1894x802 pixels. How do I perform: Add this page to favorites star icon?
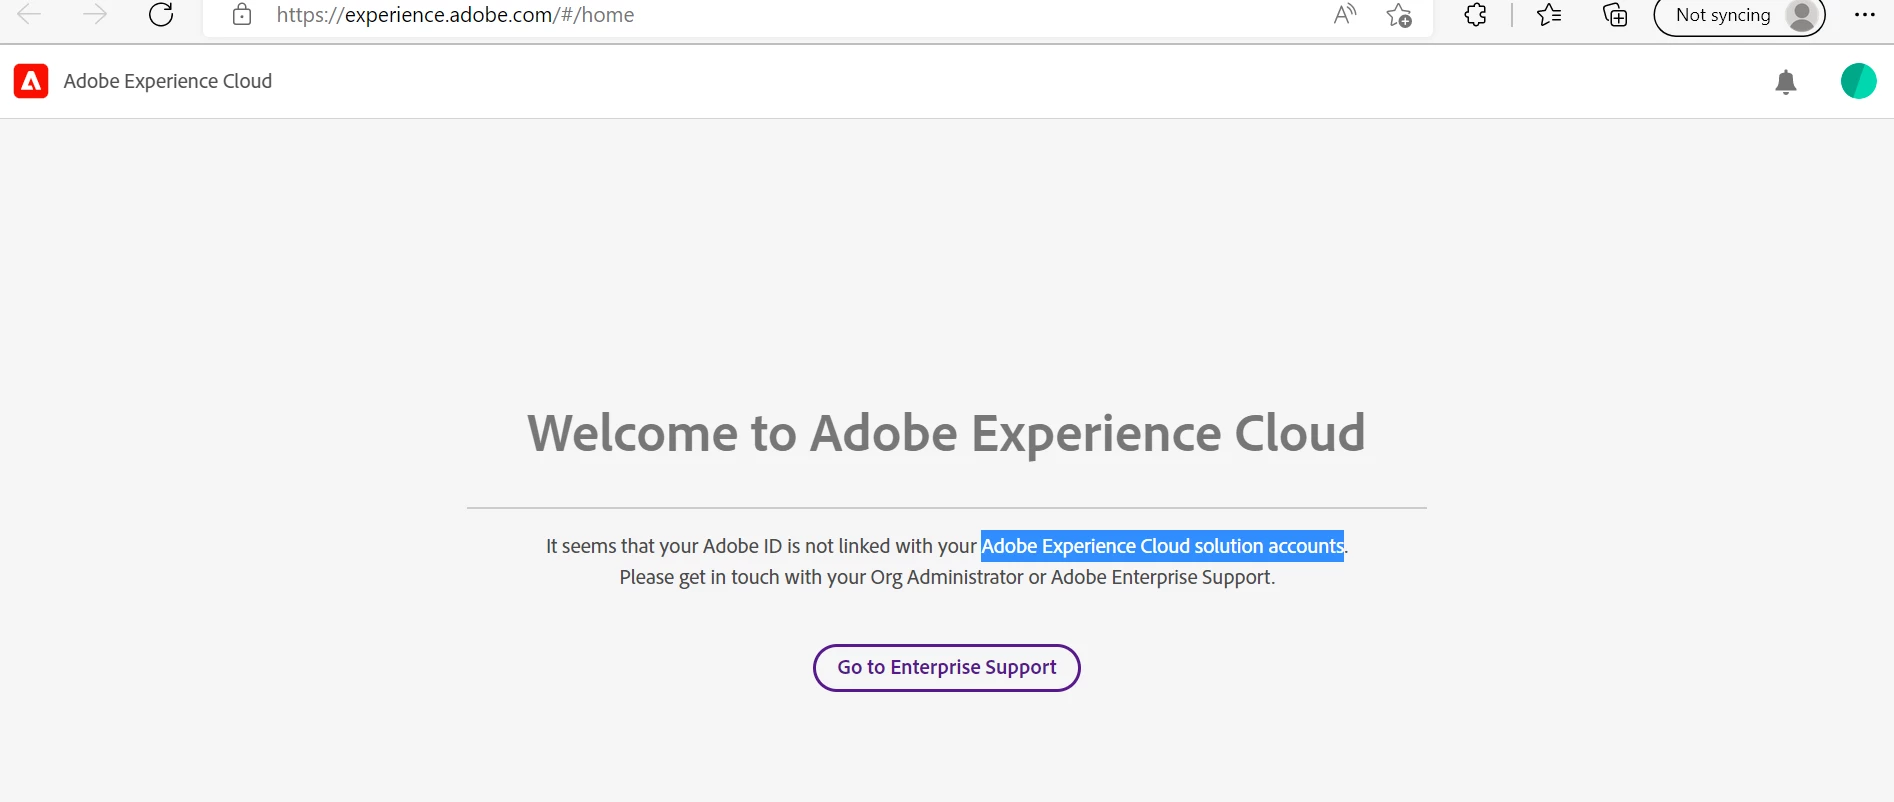(1399, 15)
